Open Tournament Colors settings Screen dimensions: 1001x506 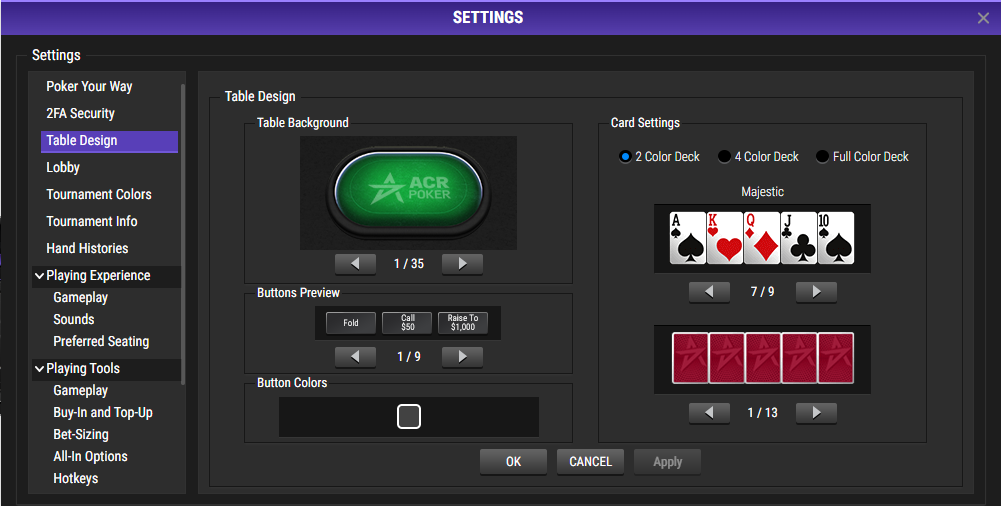[99, 195]
